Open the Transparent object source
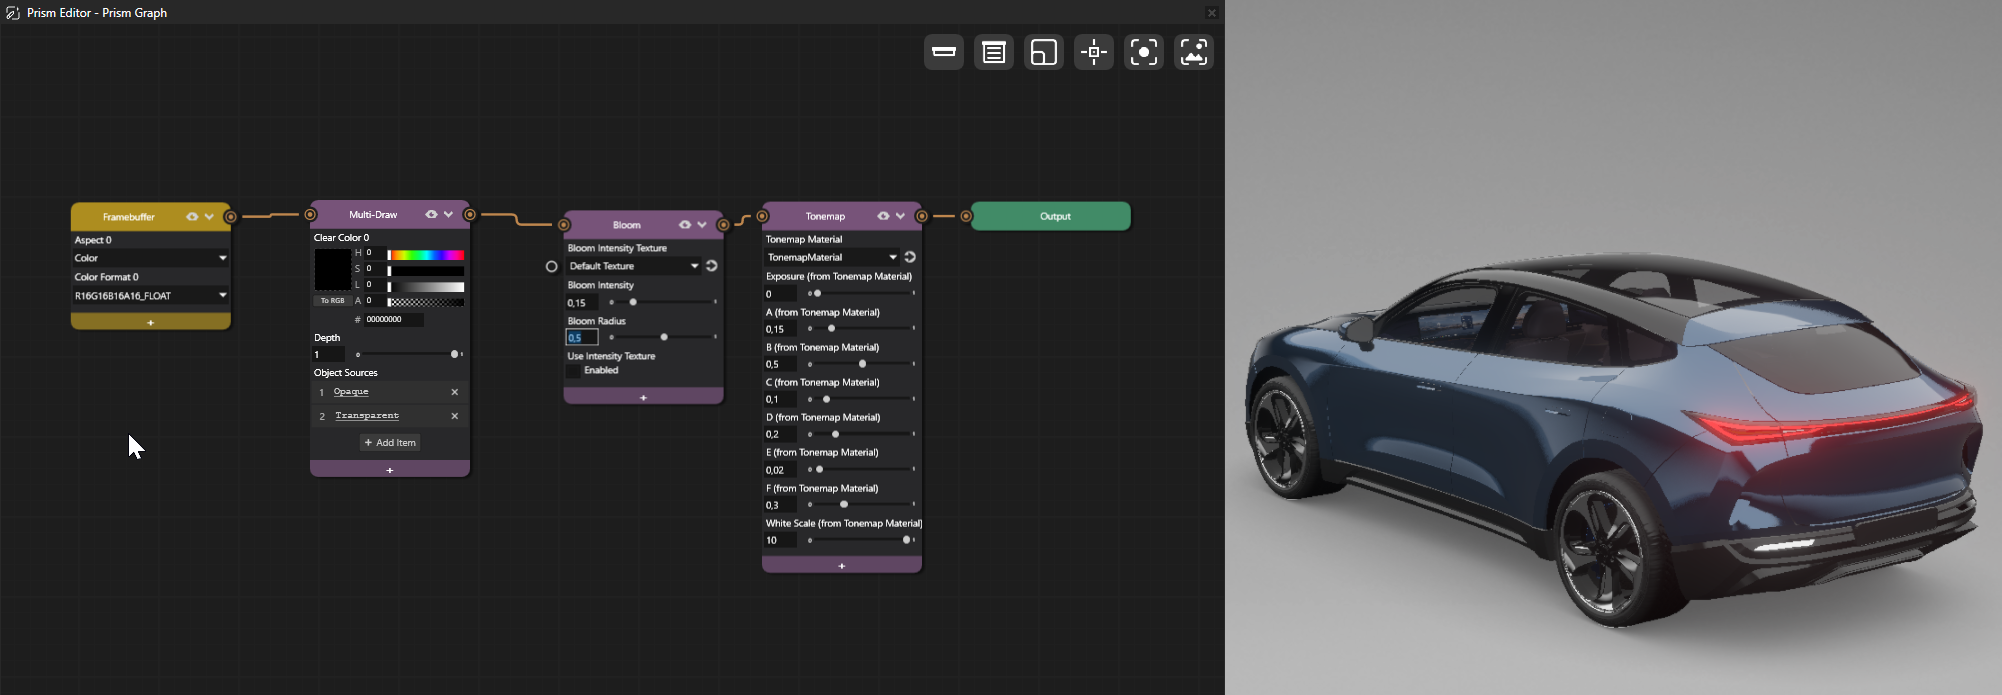2002x695 pixels. coord(367,416)
